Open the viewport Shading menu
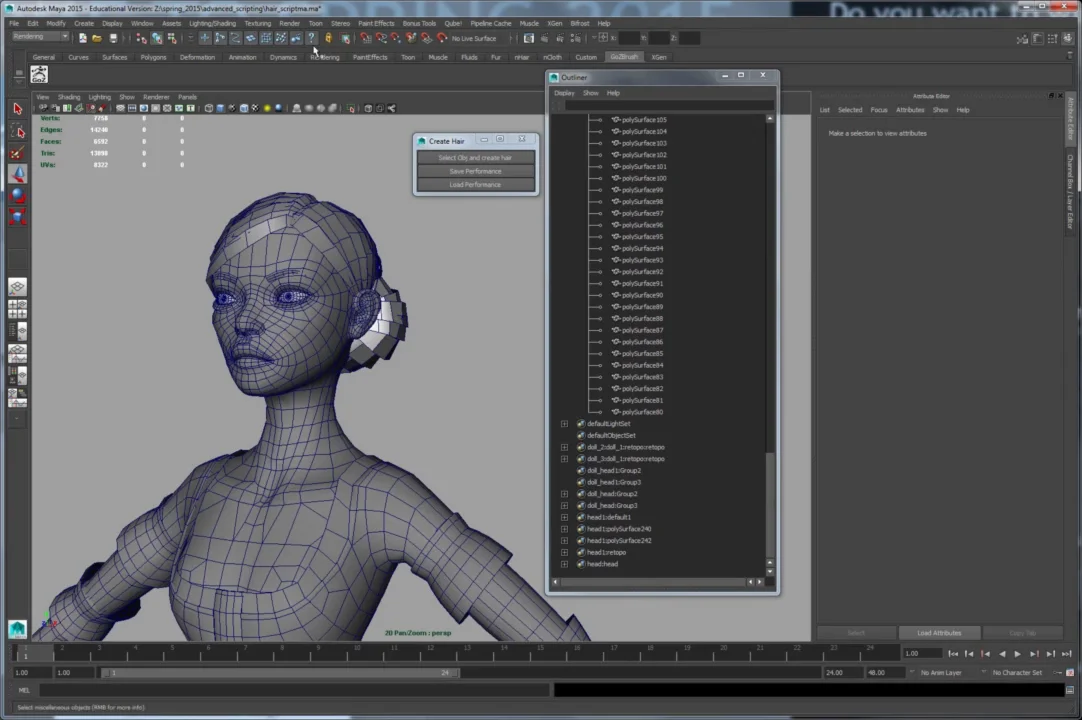The height and width of the screenshot is (720, 1082). click(69, 97)
